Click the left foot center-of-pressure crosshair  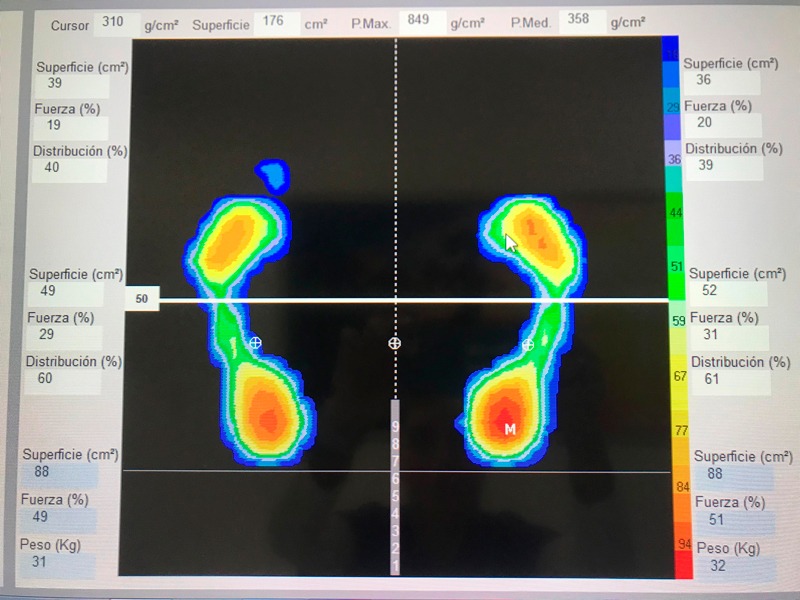click(255, 343)
